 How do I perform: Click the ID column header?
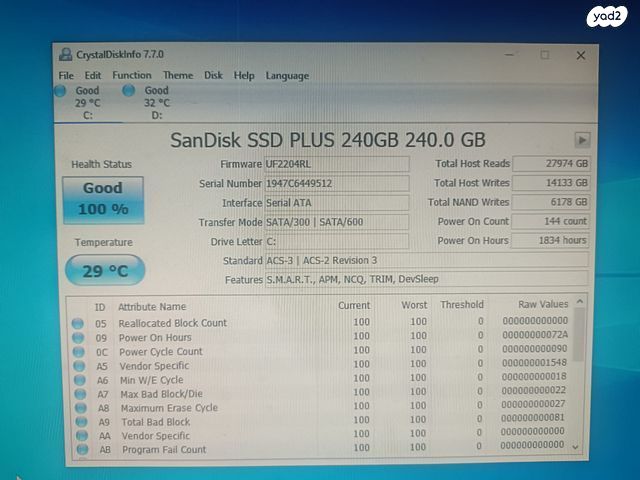click(x=100, y=307)
